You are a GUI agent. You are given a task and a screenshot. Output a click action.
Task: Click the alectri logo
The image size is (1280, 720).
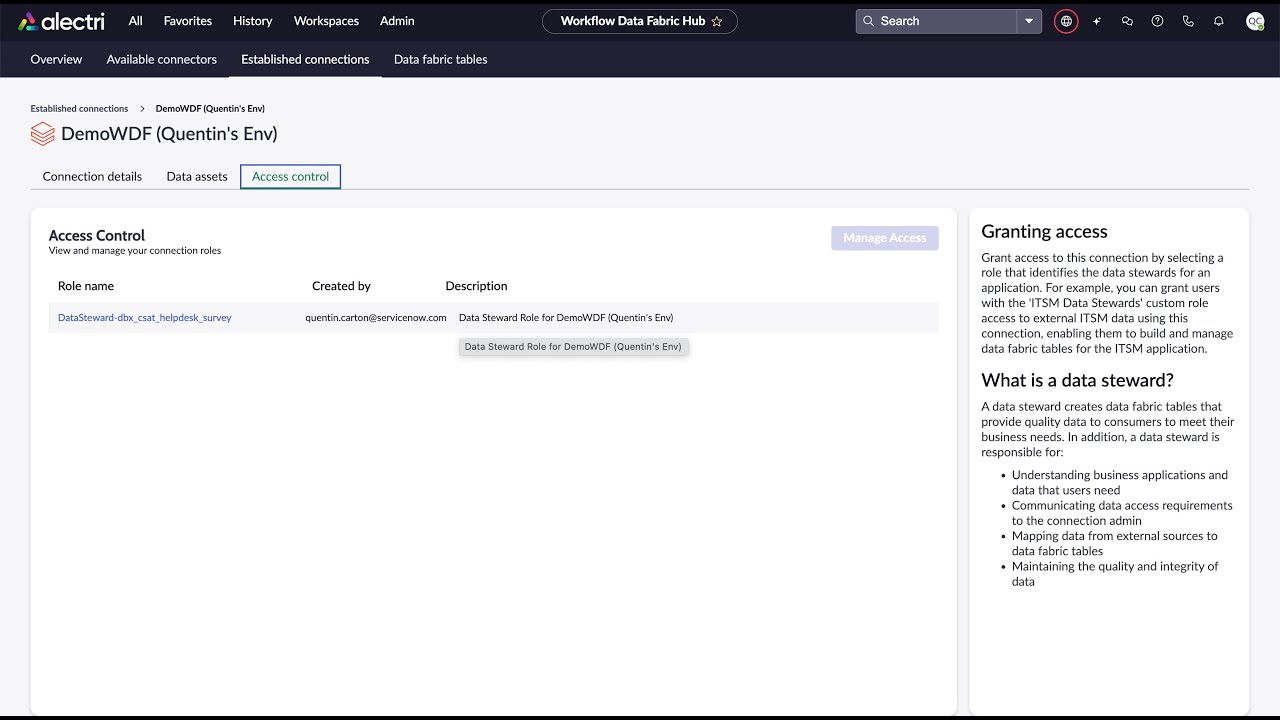61,21
